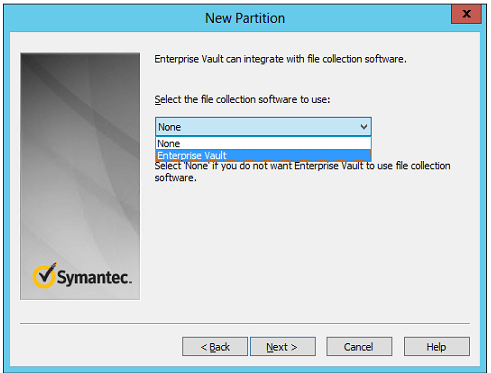This screenshot has width=491, height=373.
Task: Cancel the New Partition wizard
Action: click(x=359, y=347)
